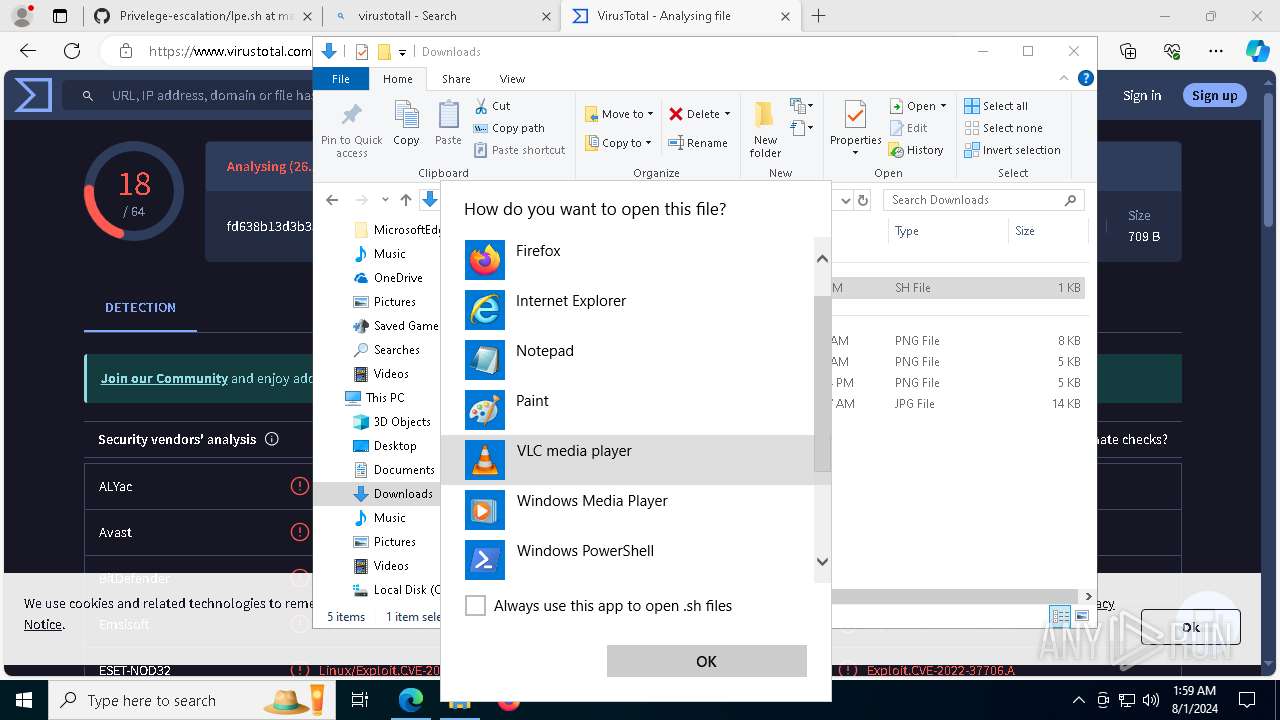This screenshot has width=1280, height=720.
Task: Switch to the Share ribbon tab
Action: (x=456, y=79)
